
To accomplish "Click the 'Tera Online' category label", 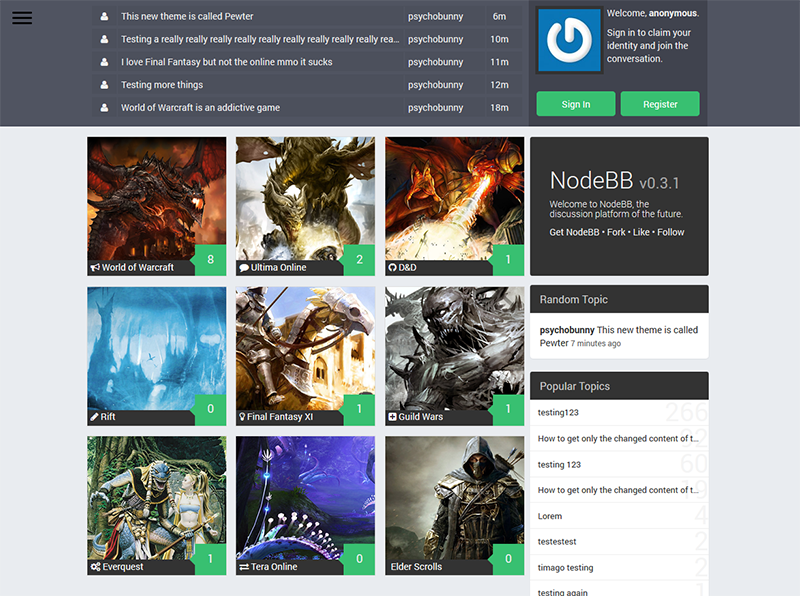I will point(274,567).
